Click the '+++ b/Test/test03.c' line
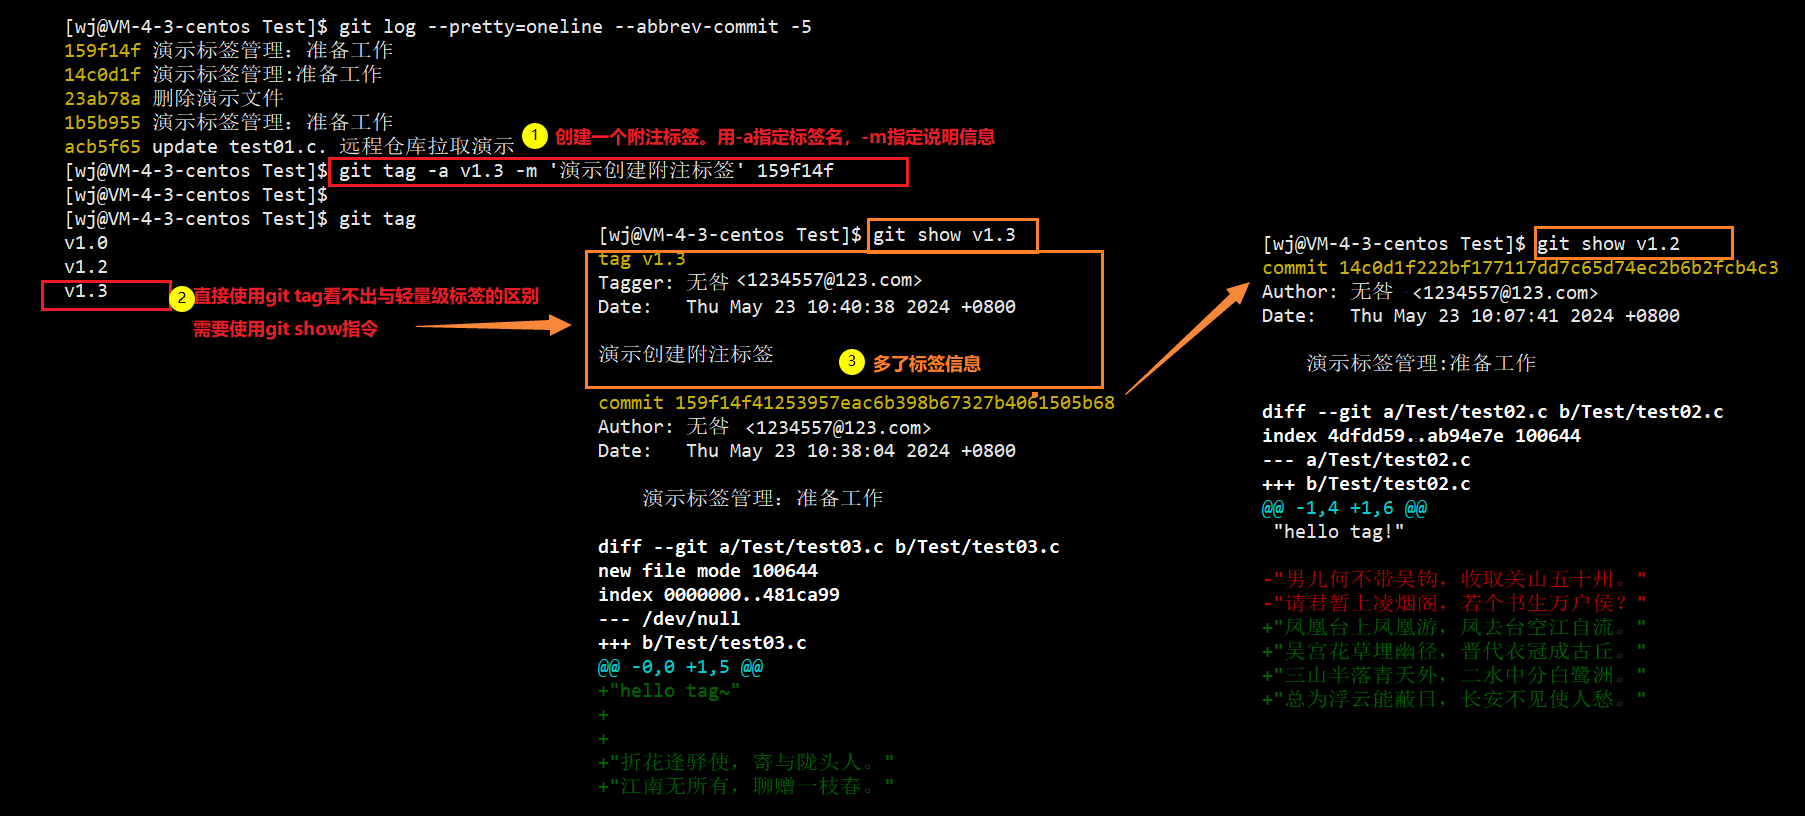The image size is (1805, 816). coord(702,643)
